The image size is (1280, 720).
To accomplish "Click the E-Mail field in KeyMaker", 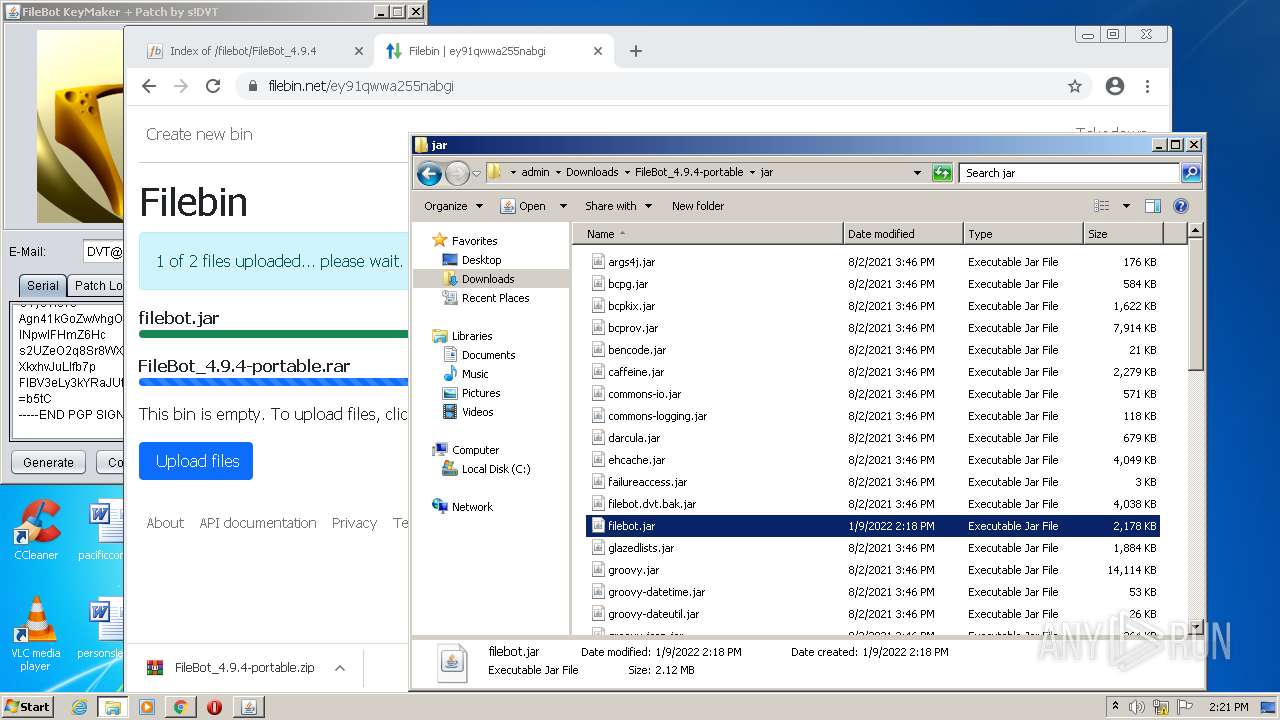I will click(101, 252).
